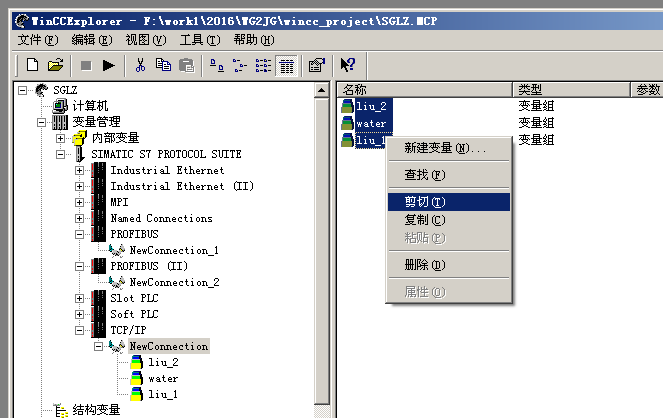Click the liu_2 tag group icon in tree
Viewport: 663px width, 418px height.
pos(137,362)
